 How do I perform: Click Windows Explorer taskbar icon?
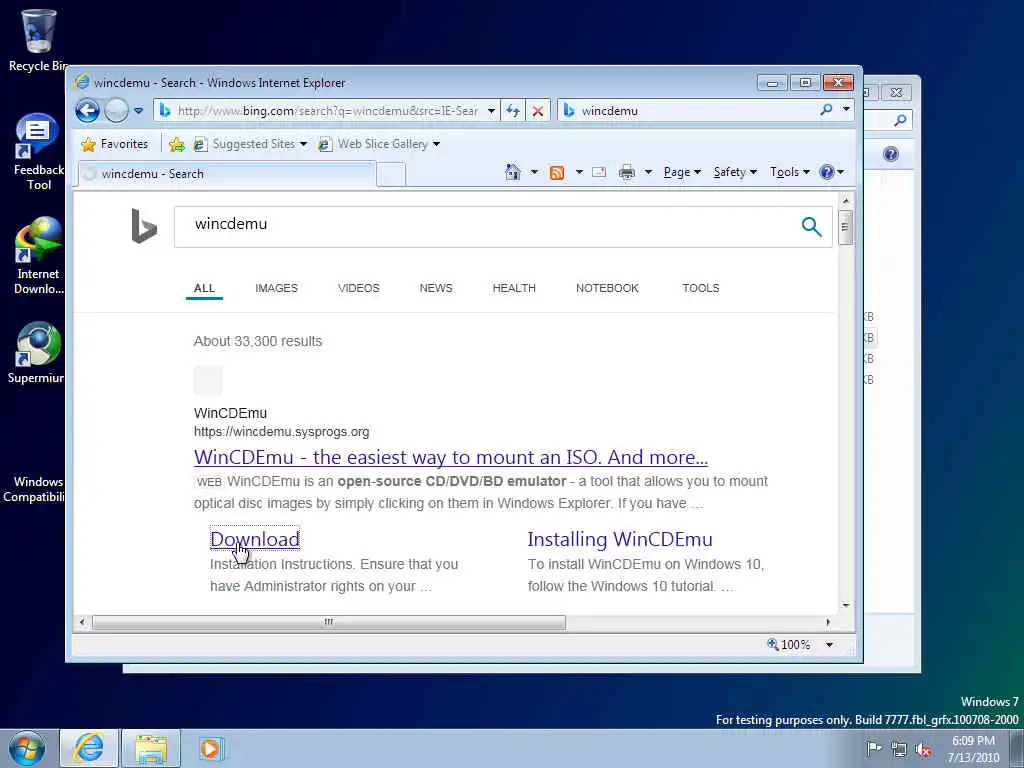(x=151, y=748)
